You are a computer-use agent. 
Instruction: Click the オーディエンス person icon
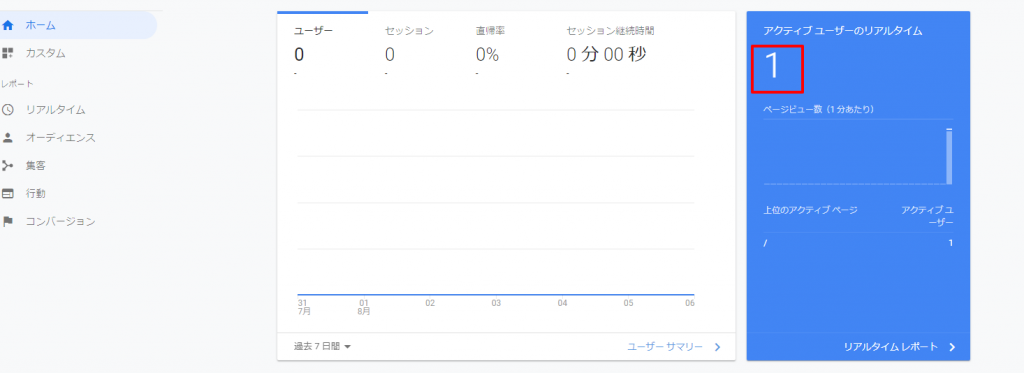point(8,138)
